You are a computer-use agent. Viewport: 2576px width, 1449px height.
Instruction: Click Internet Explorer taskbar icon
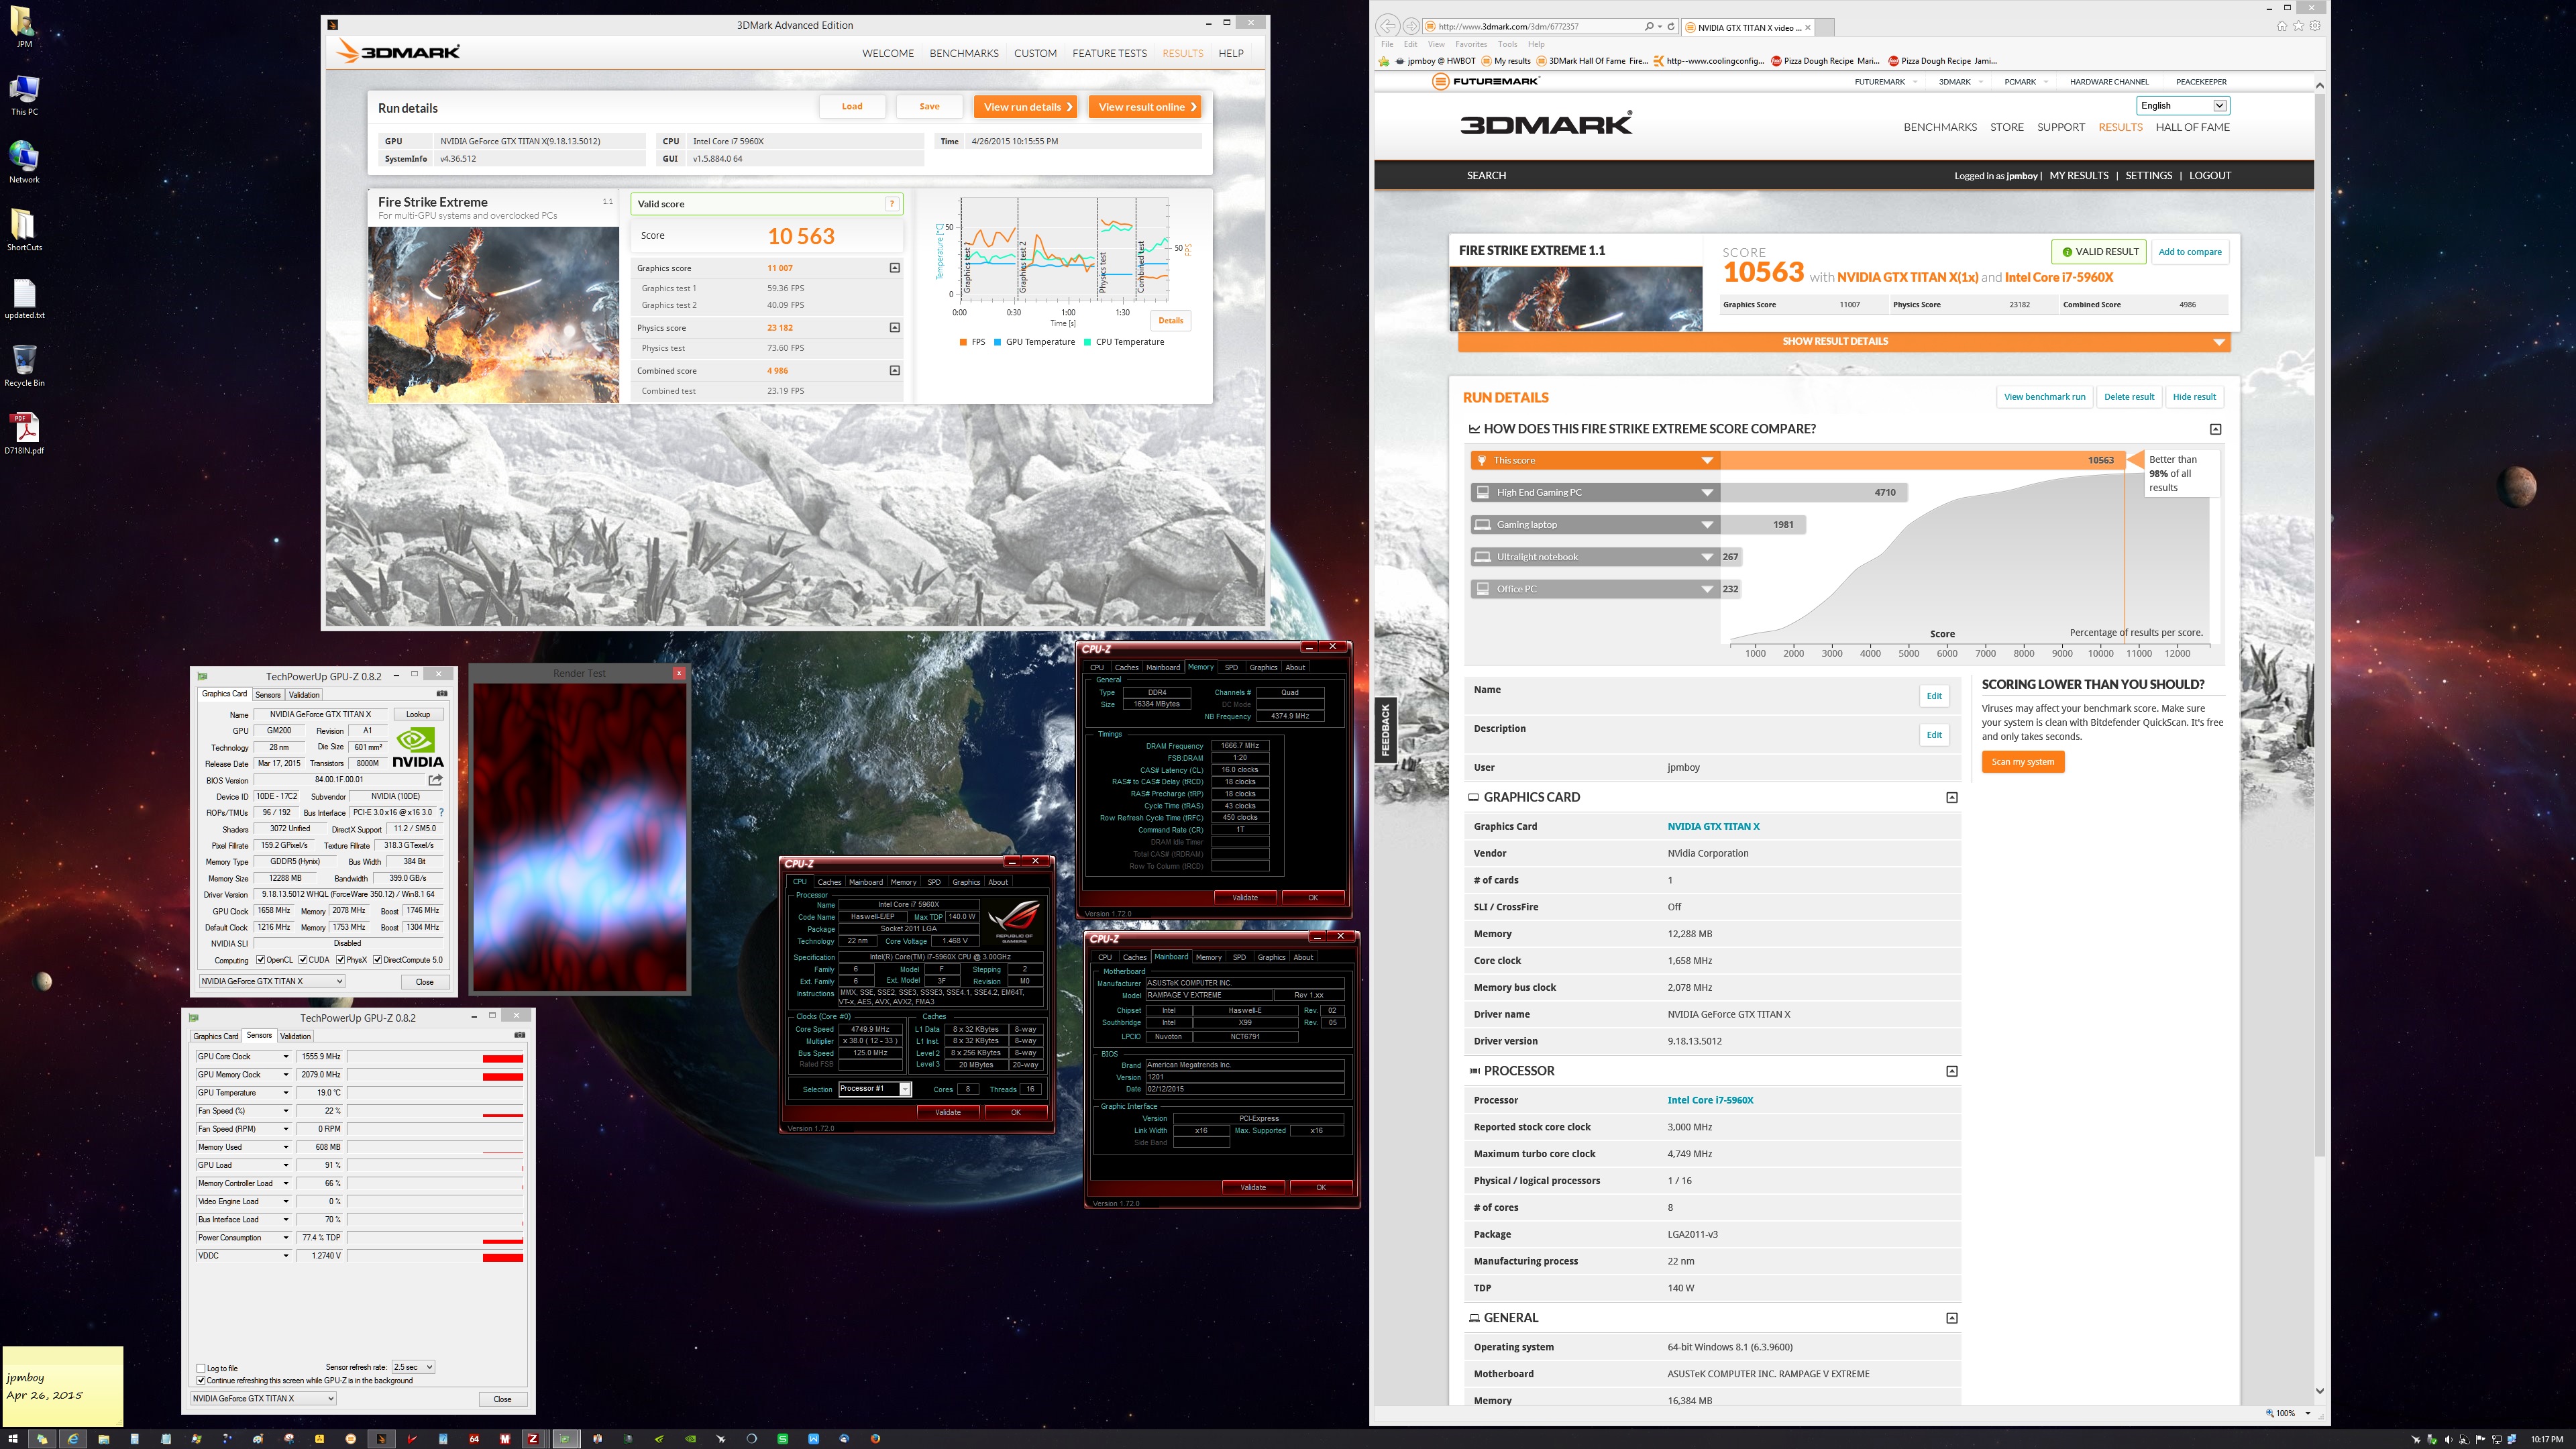tap(72, 1439)
